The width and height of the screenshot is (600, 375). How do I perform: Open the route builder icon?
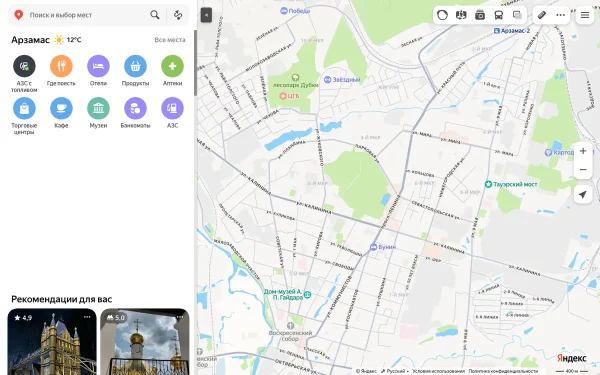point(178,15)
